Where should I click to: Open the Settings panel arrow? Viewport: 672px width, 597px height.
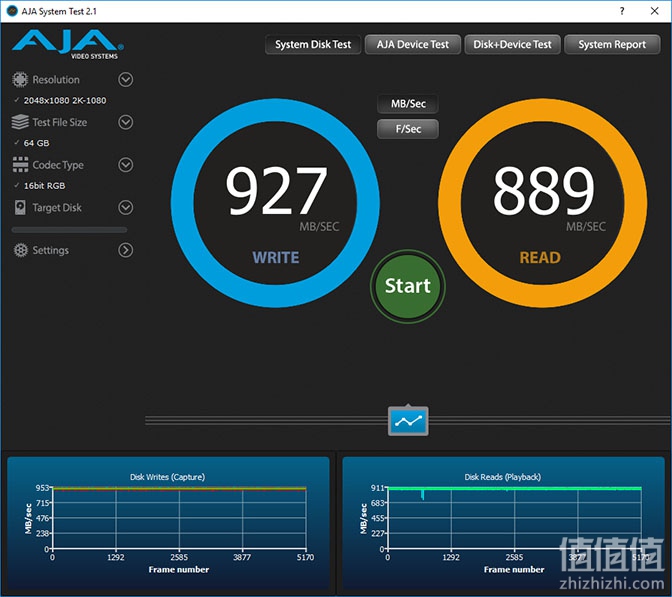126,250
